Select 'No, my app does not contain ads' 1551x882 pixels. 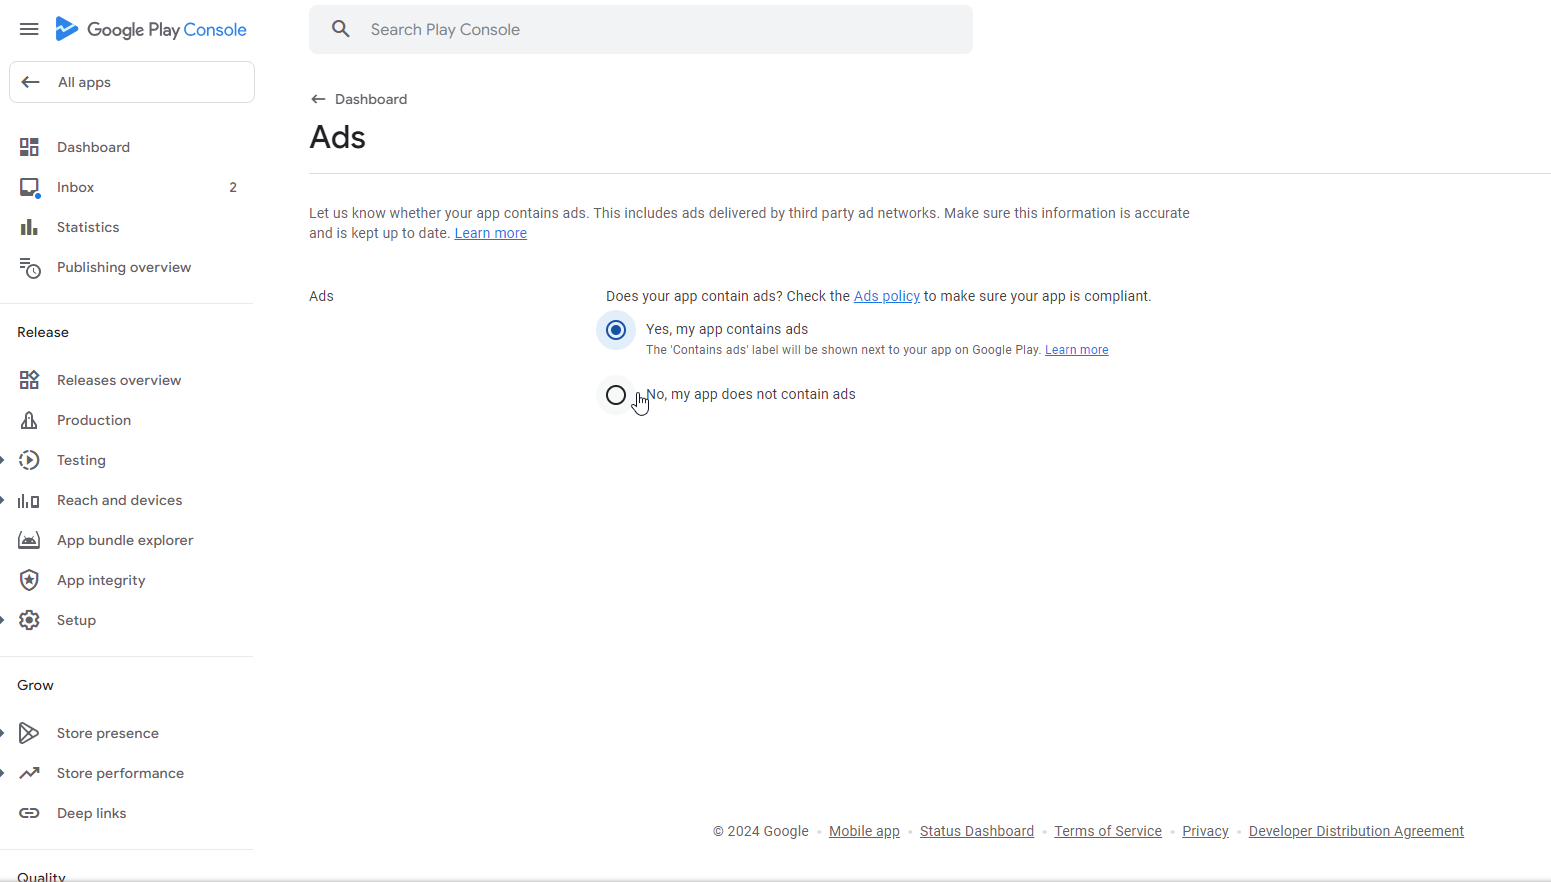coord(615,394)
